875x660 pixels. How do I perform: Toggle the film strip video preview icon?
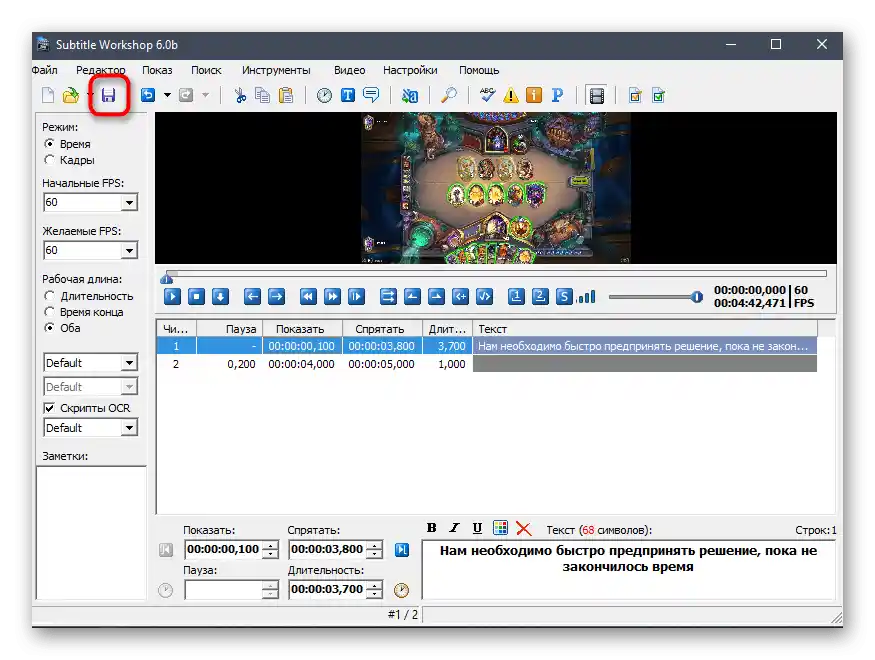coord(597,96)
